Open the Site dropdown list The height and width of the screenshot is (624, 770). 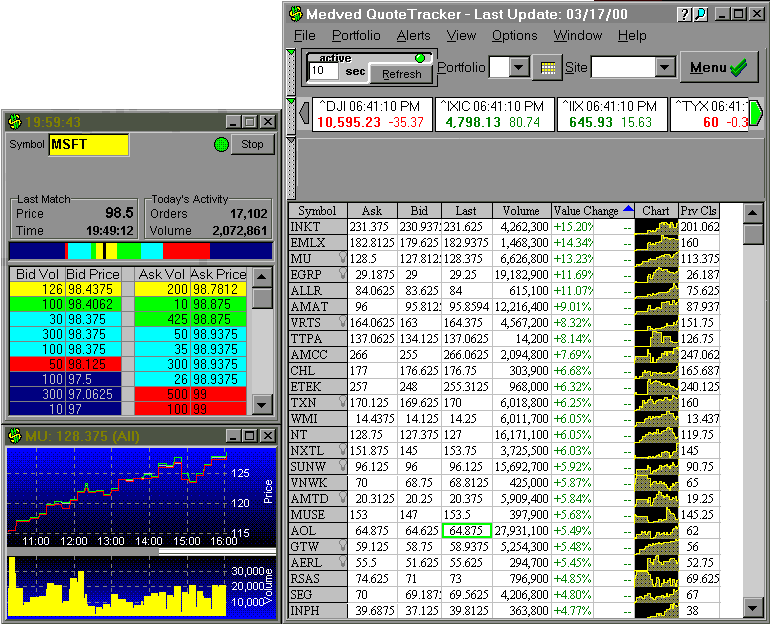[x=666, y=68]
